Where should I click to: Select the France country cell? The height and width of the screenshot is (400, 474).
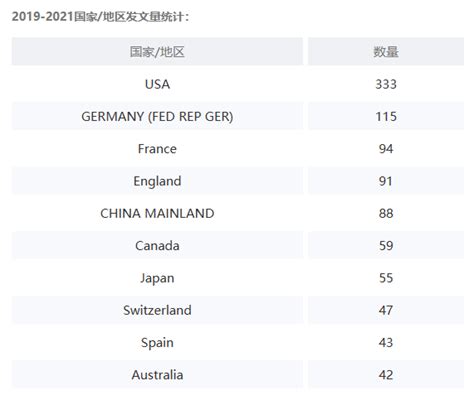tap(157, 149)
